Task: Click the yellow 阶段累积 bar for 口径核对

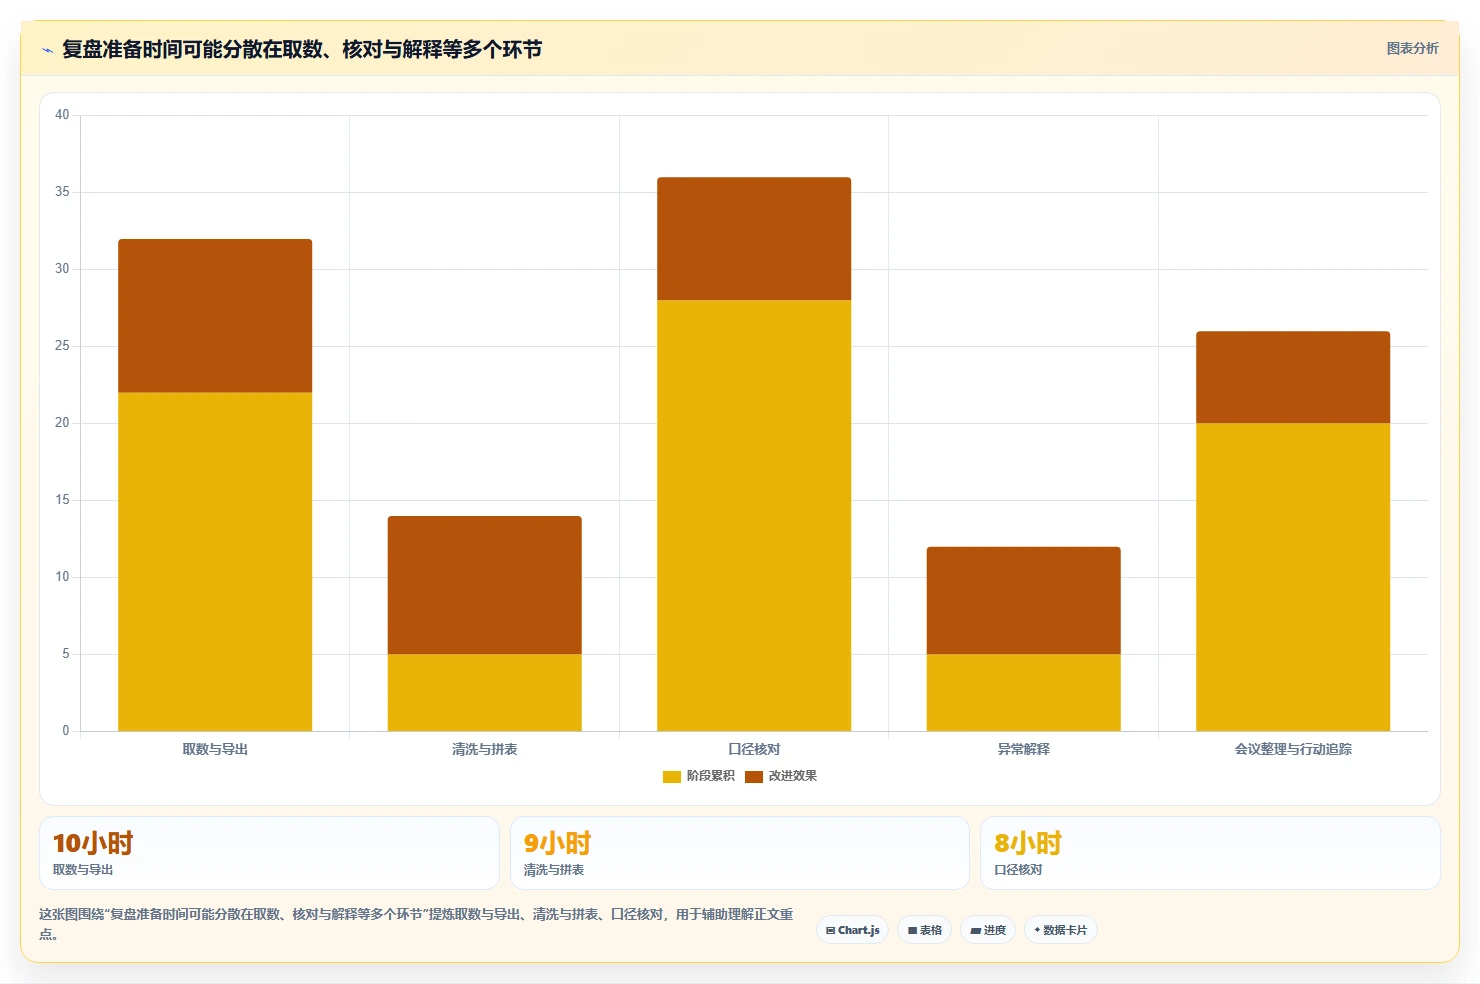Action: (x=754, y=515)
